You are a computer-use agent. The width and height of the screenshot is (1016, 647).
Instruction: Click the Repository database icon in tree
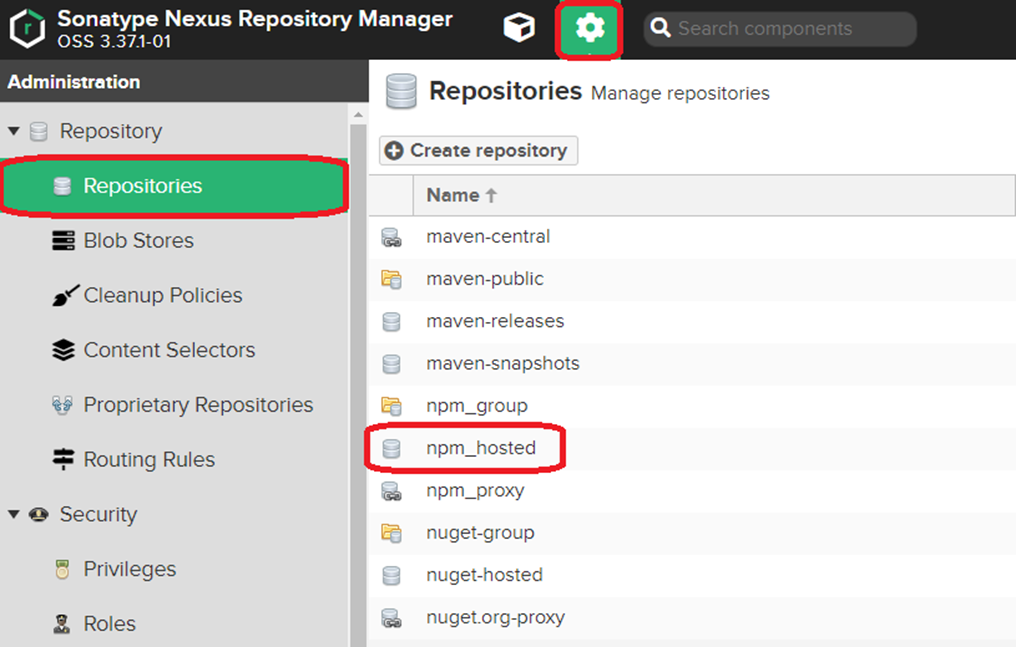click(x=39, y=131)
